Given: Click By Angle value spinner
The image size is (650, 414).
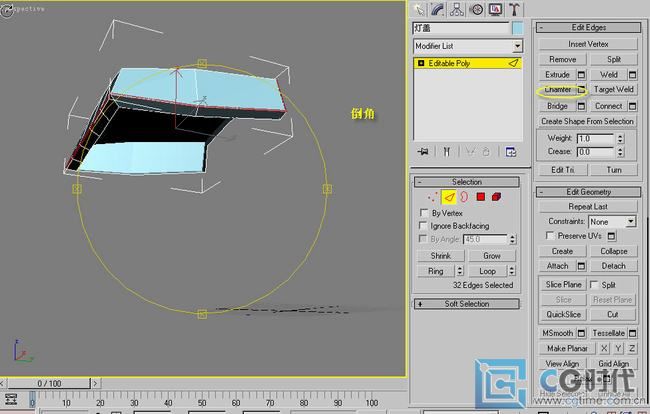Looking at the screenshot, I should (513, 239).
